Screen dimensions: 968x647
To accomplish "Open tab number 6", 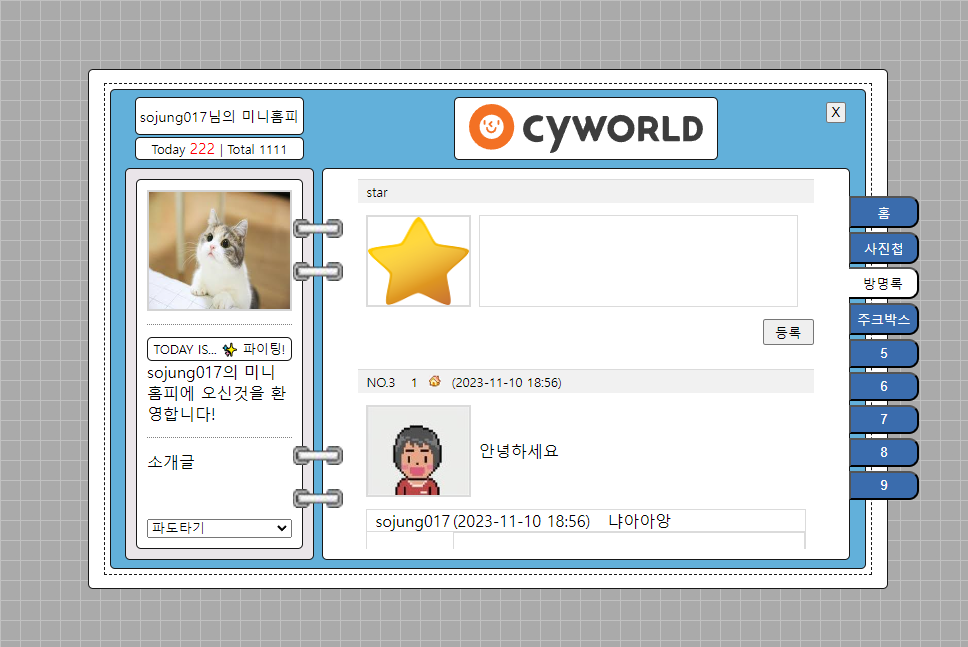I will pyautogui.click(x=883, y=386).
